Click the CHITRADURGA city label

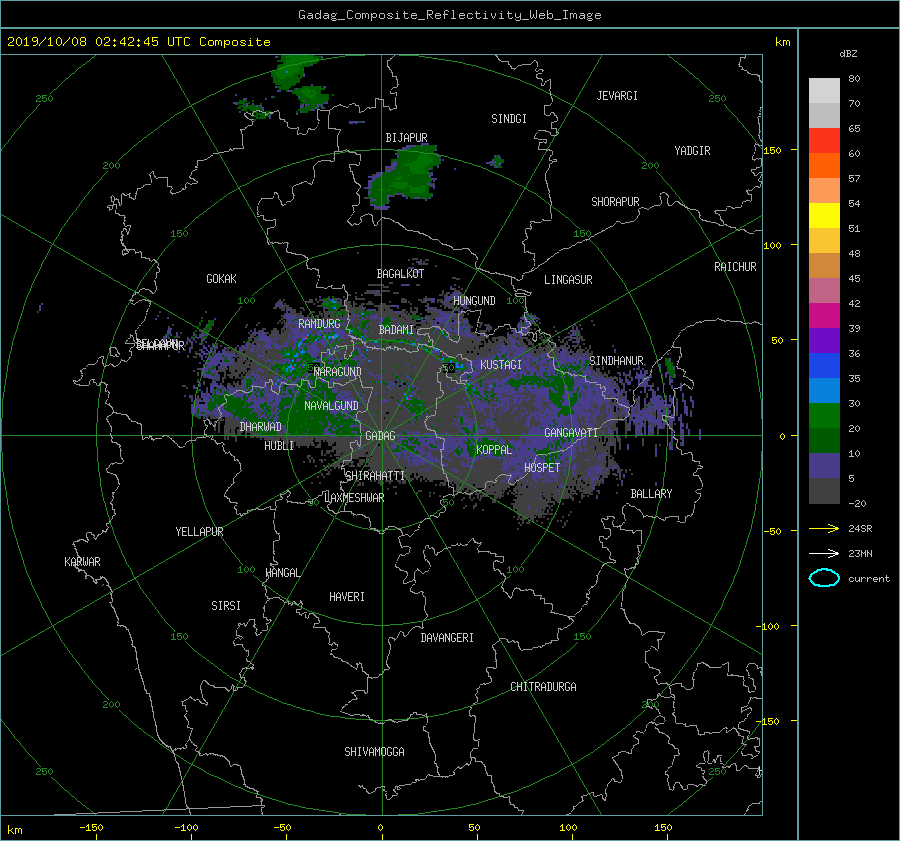coord(543,687)
